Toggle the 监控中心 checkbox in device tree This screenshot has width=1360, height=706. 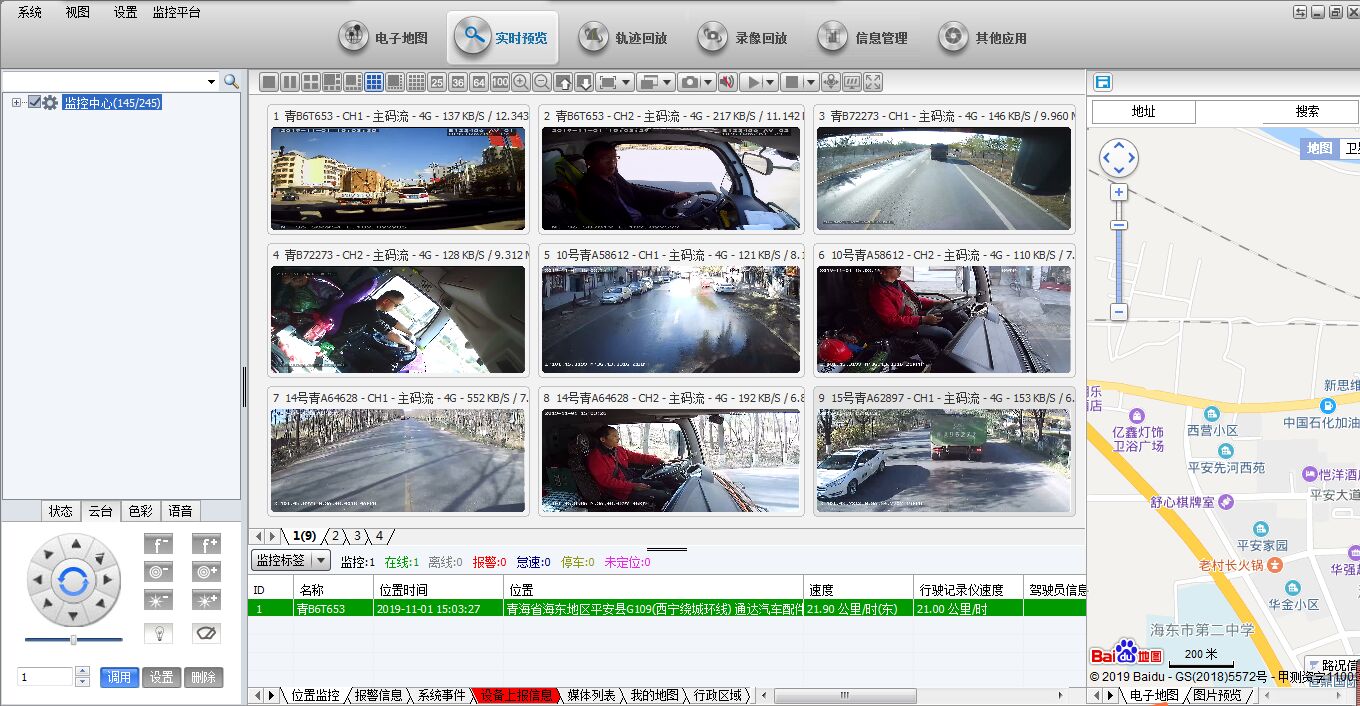click(33, 101)
